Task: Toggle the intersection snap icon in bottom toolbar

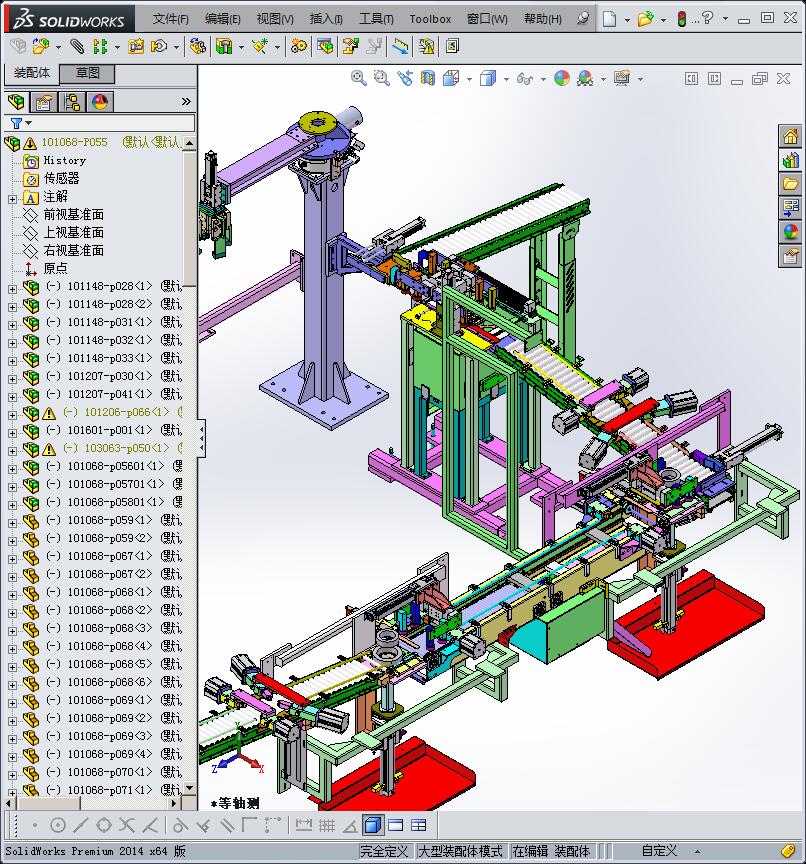Action: click(127, 825)
